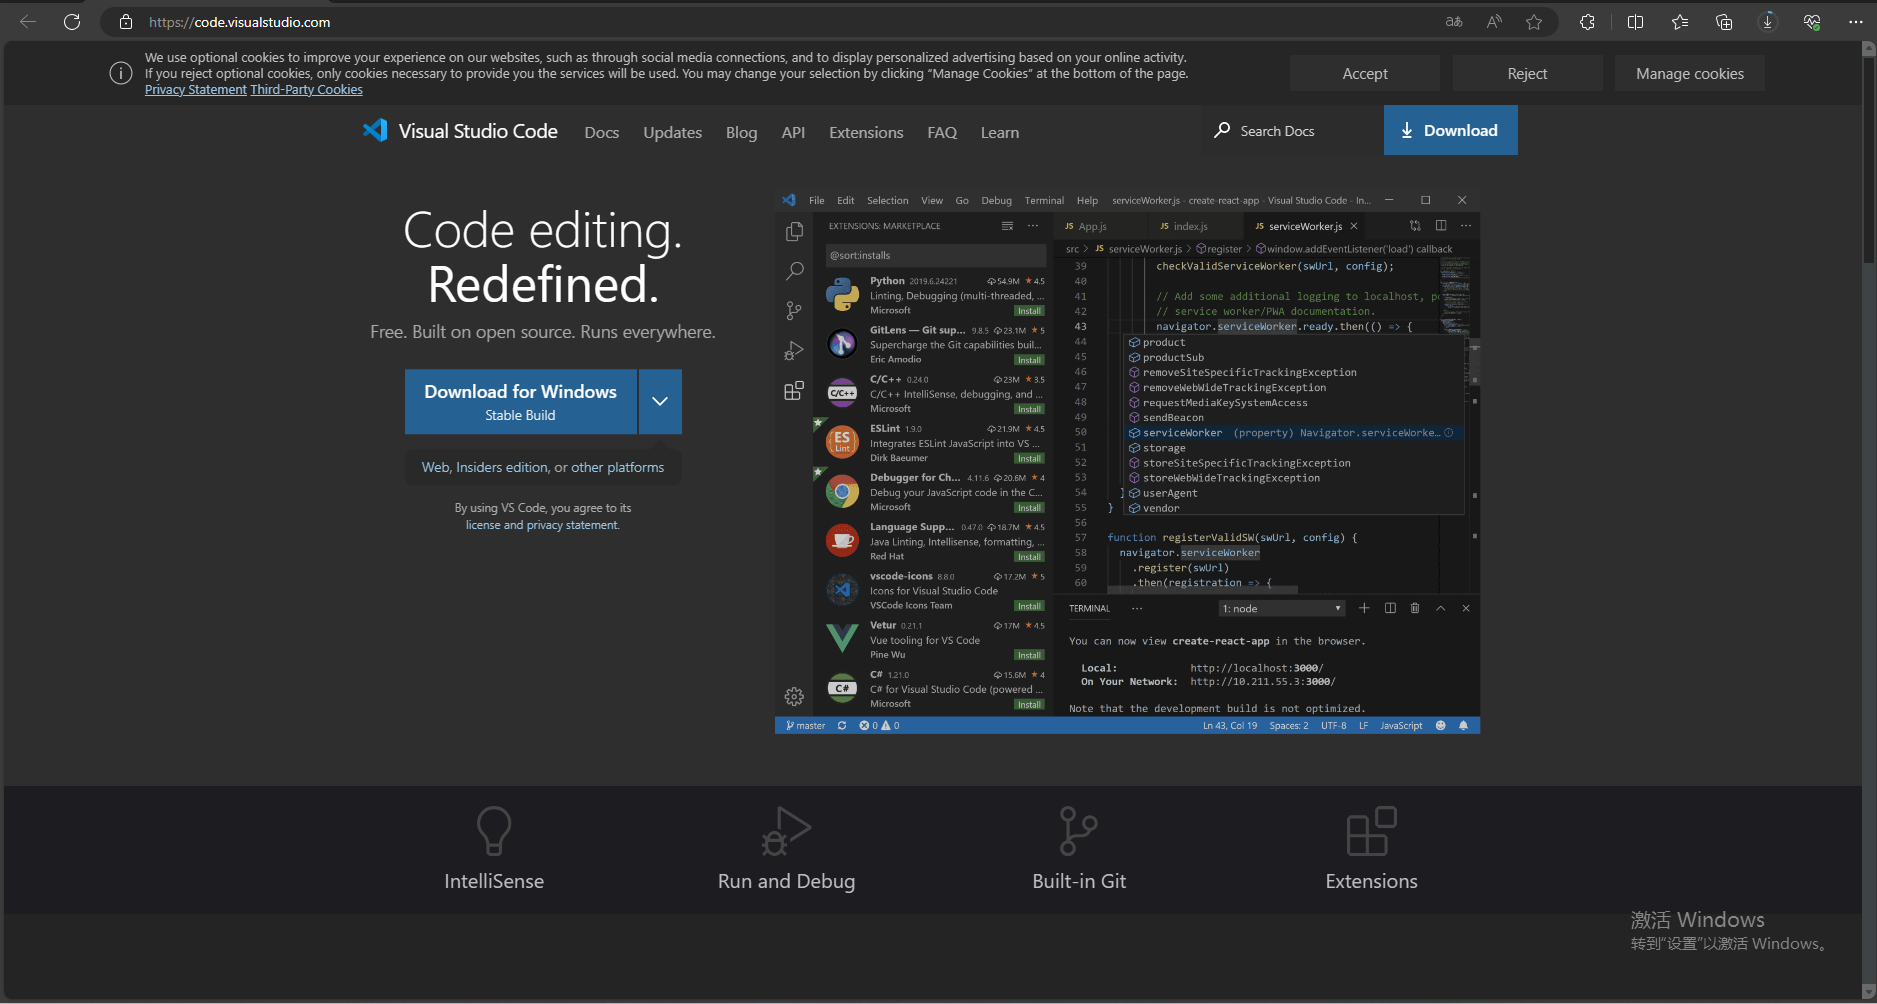
Task: Click the 'master' branch in the status bar
Action: click(806, 726)
